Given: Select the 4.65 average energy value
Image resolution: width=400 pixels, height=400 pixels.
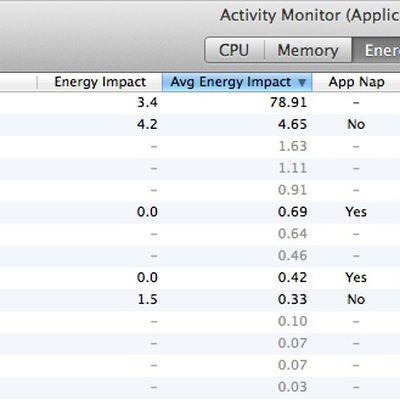Looking at the screenshot, I should tap(292, 124).
